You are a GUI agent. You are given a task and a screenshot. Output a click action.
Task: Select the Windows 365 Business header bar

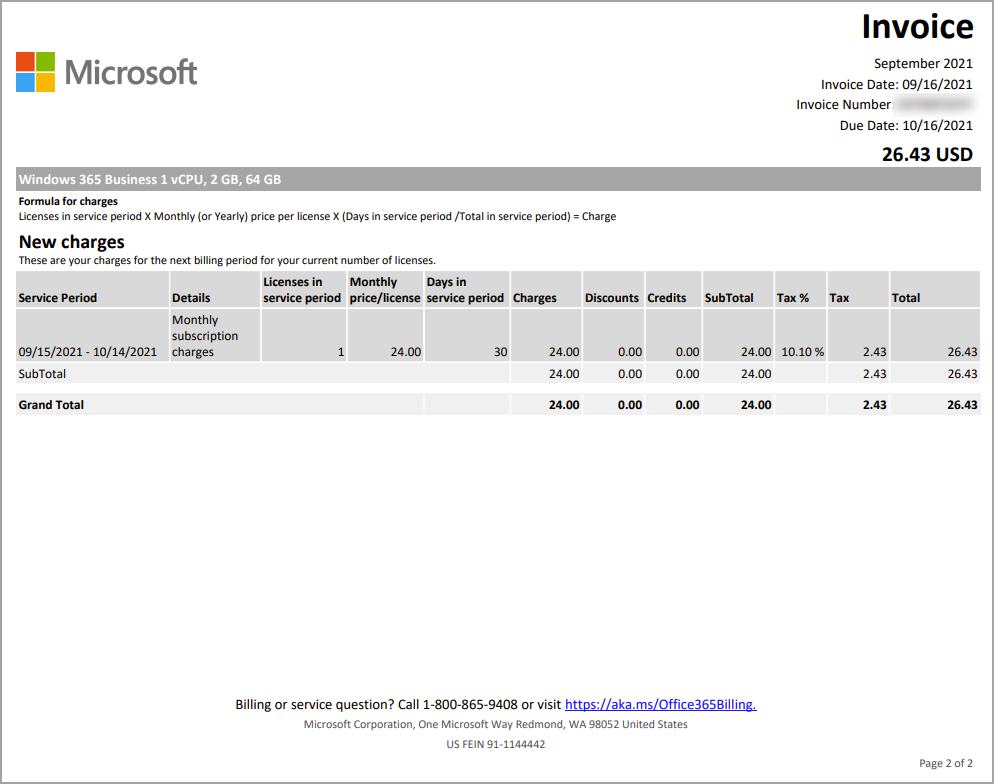click(x=150, y=180)
